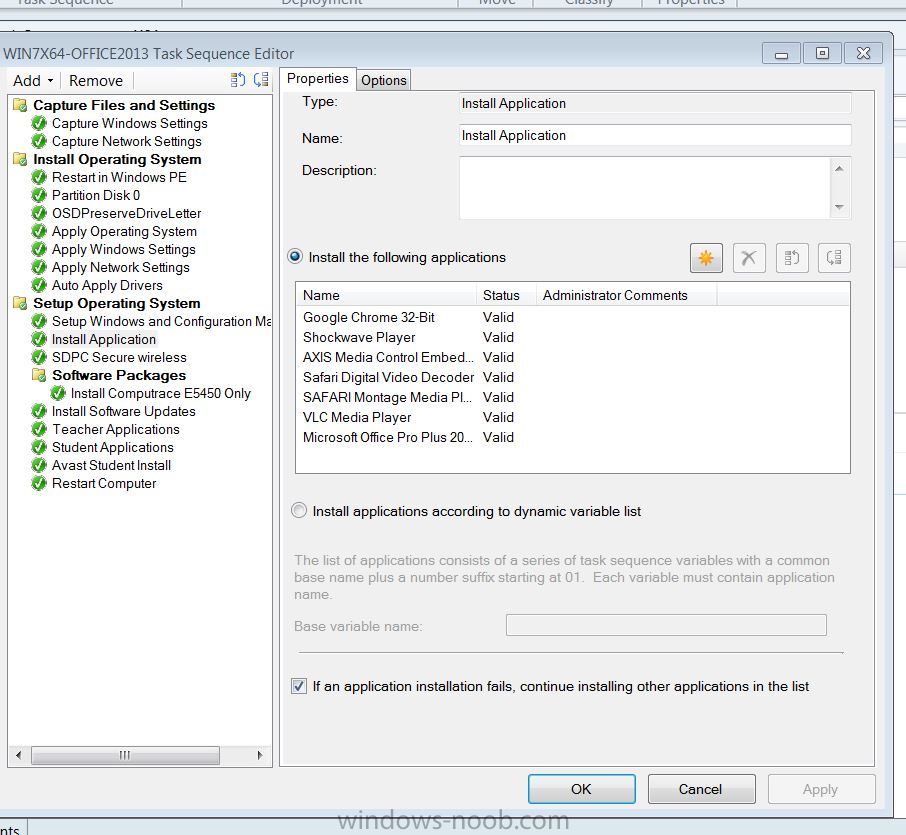Select Microsoft Office Pro Plus row

tap(388, 437)
